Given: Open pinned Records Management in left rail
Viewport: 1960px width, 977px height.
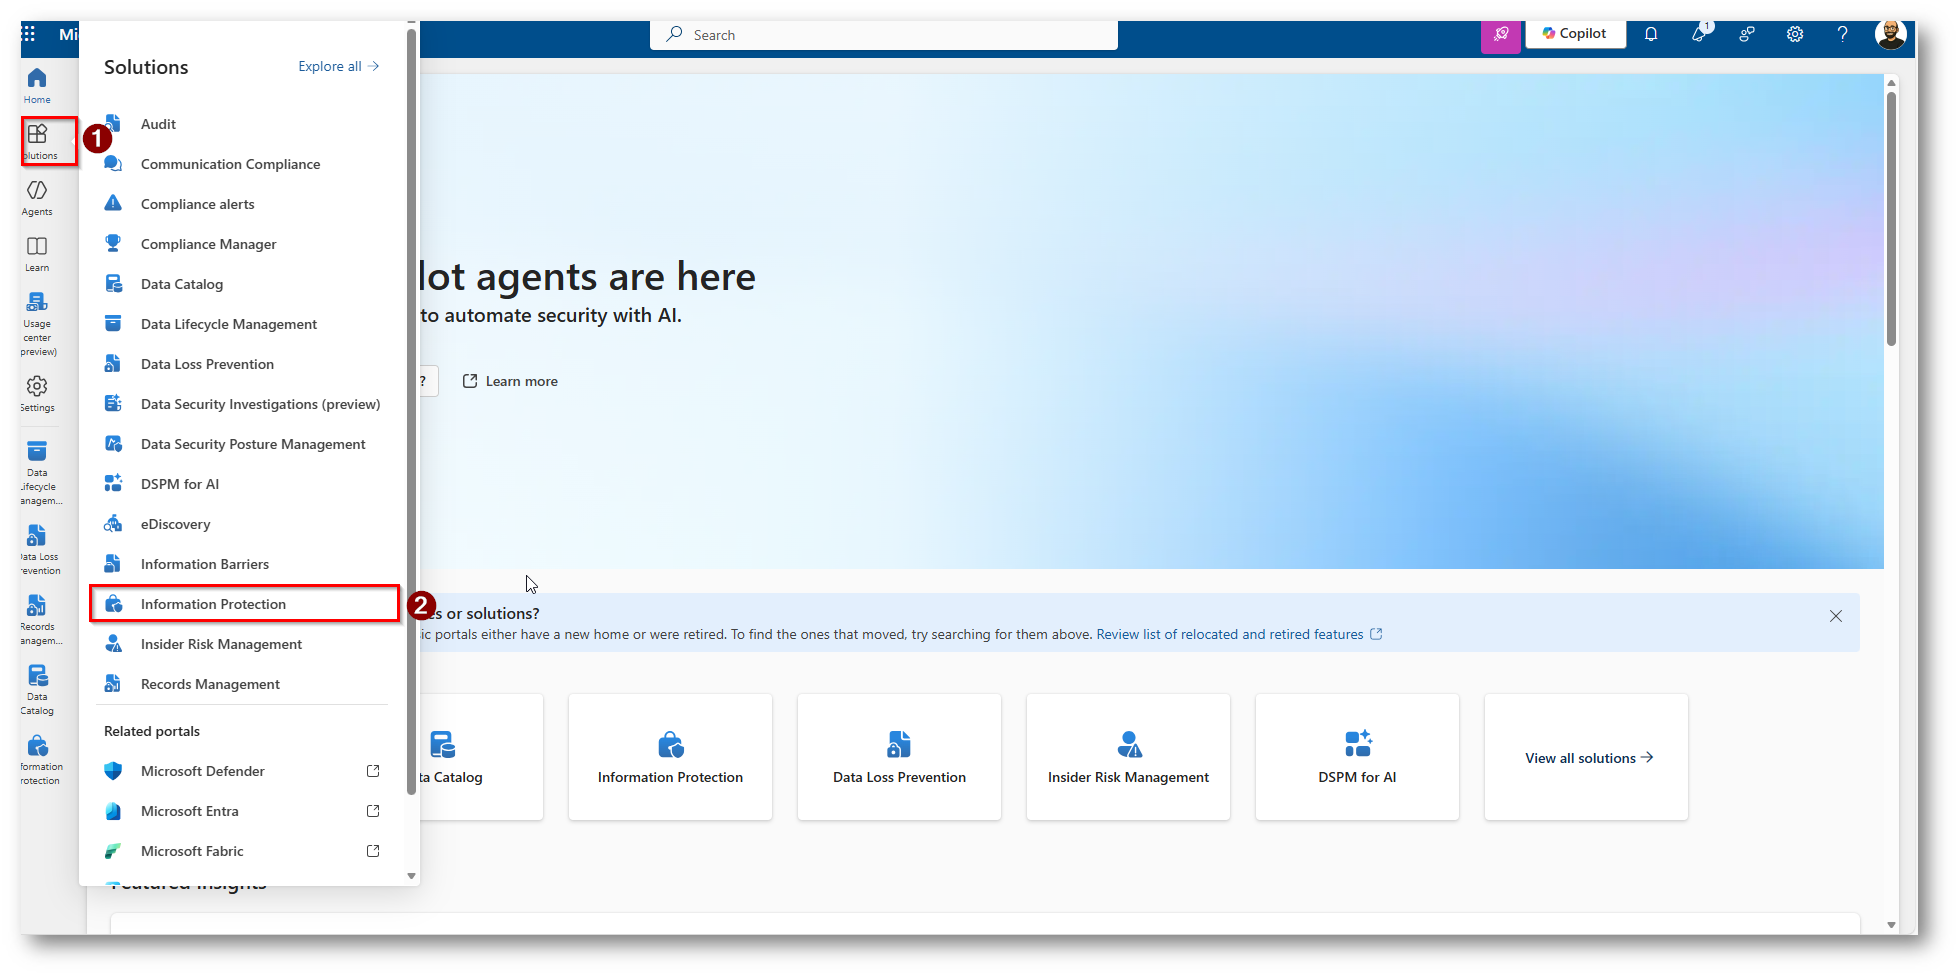Looking at the screenshot, I should tap(38, 620).
